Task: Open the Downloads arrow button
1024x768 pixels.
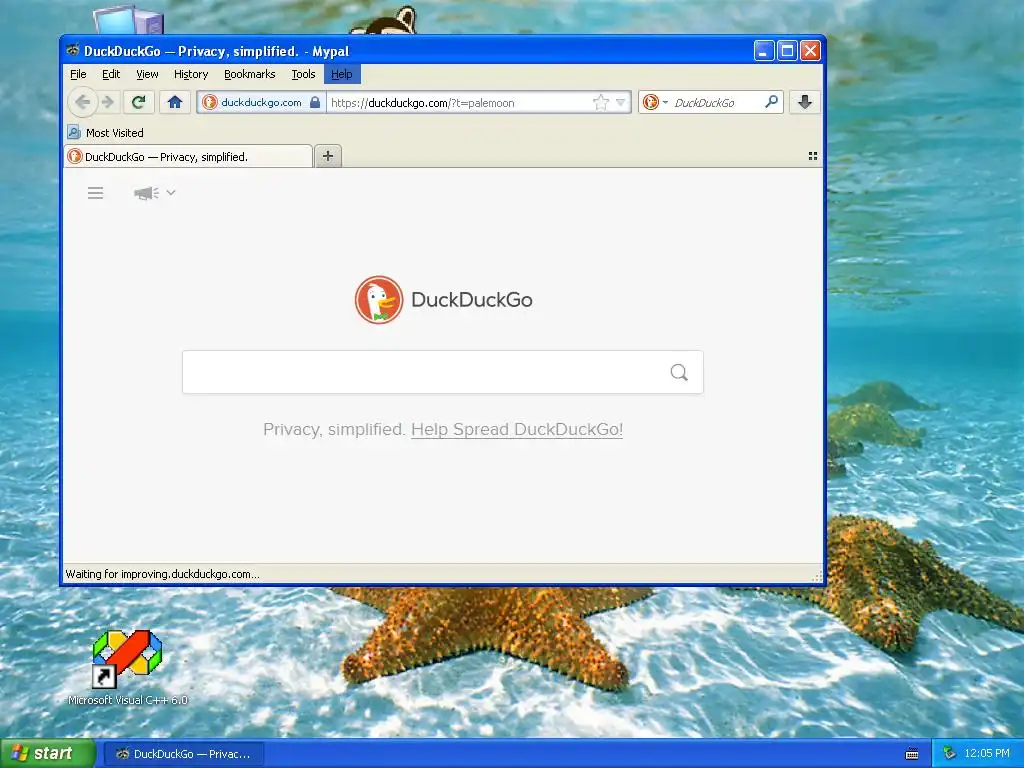Action: pyautogui.click(x=805, y=102)
